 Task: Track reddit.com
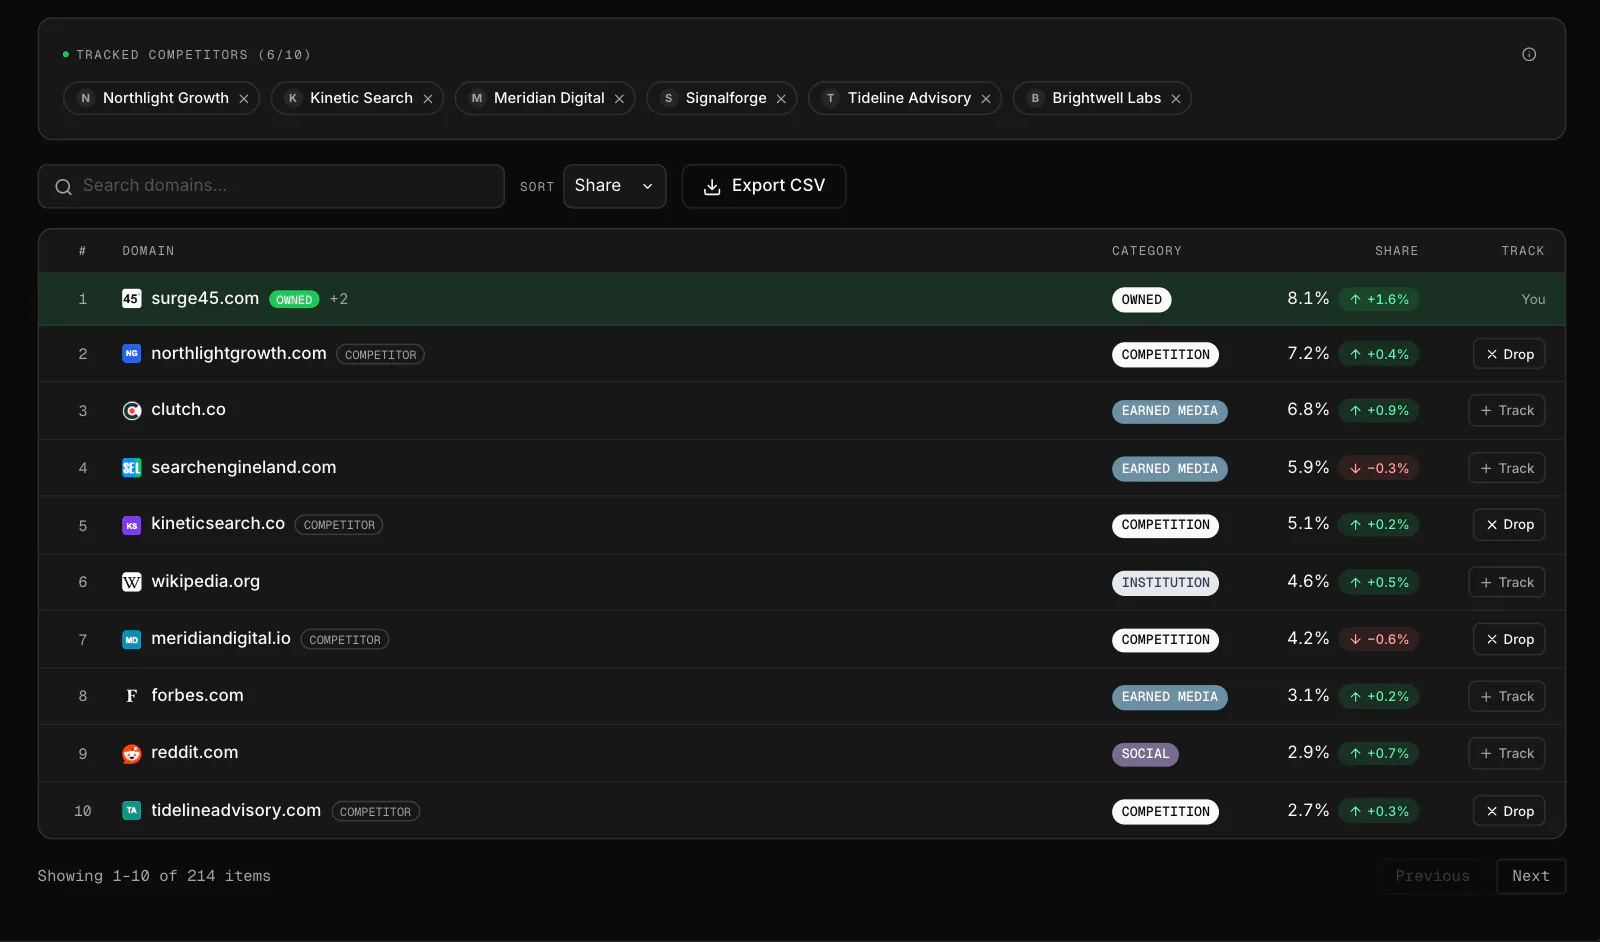click(x=1507, y=754)
